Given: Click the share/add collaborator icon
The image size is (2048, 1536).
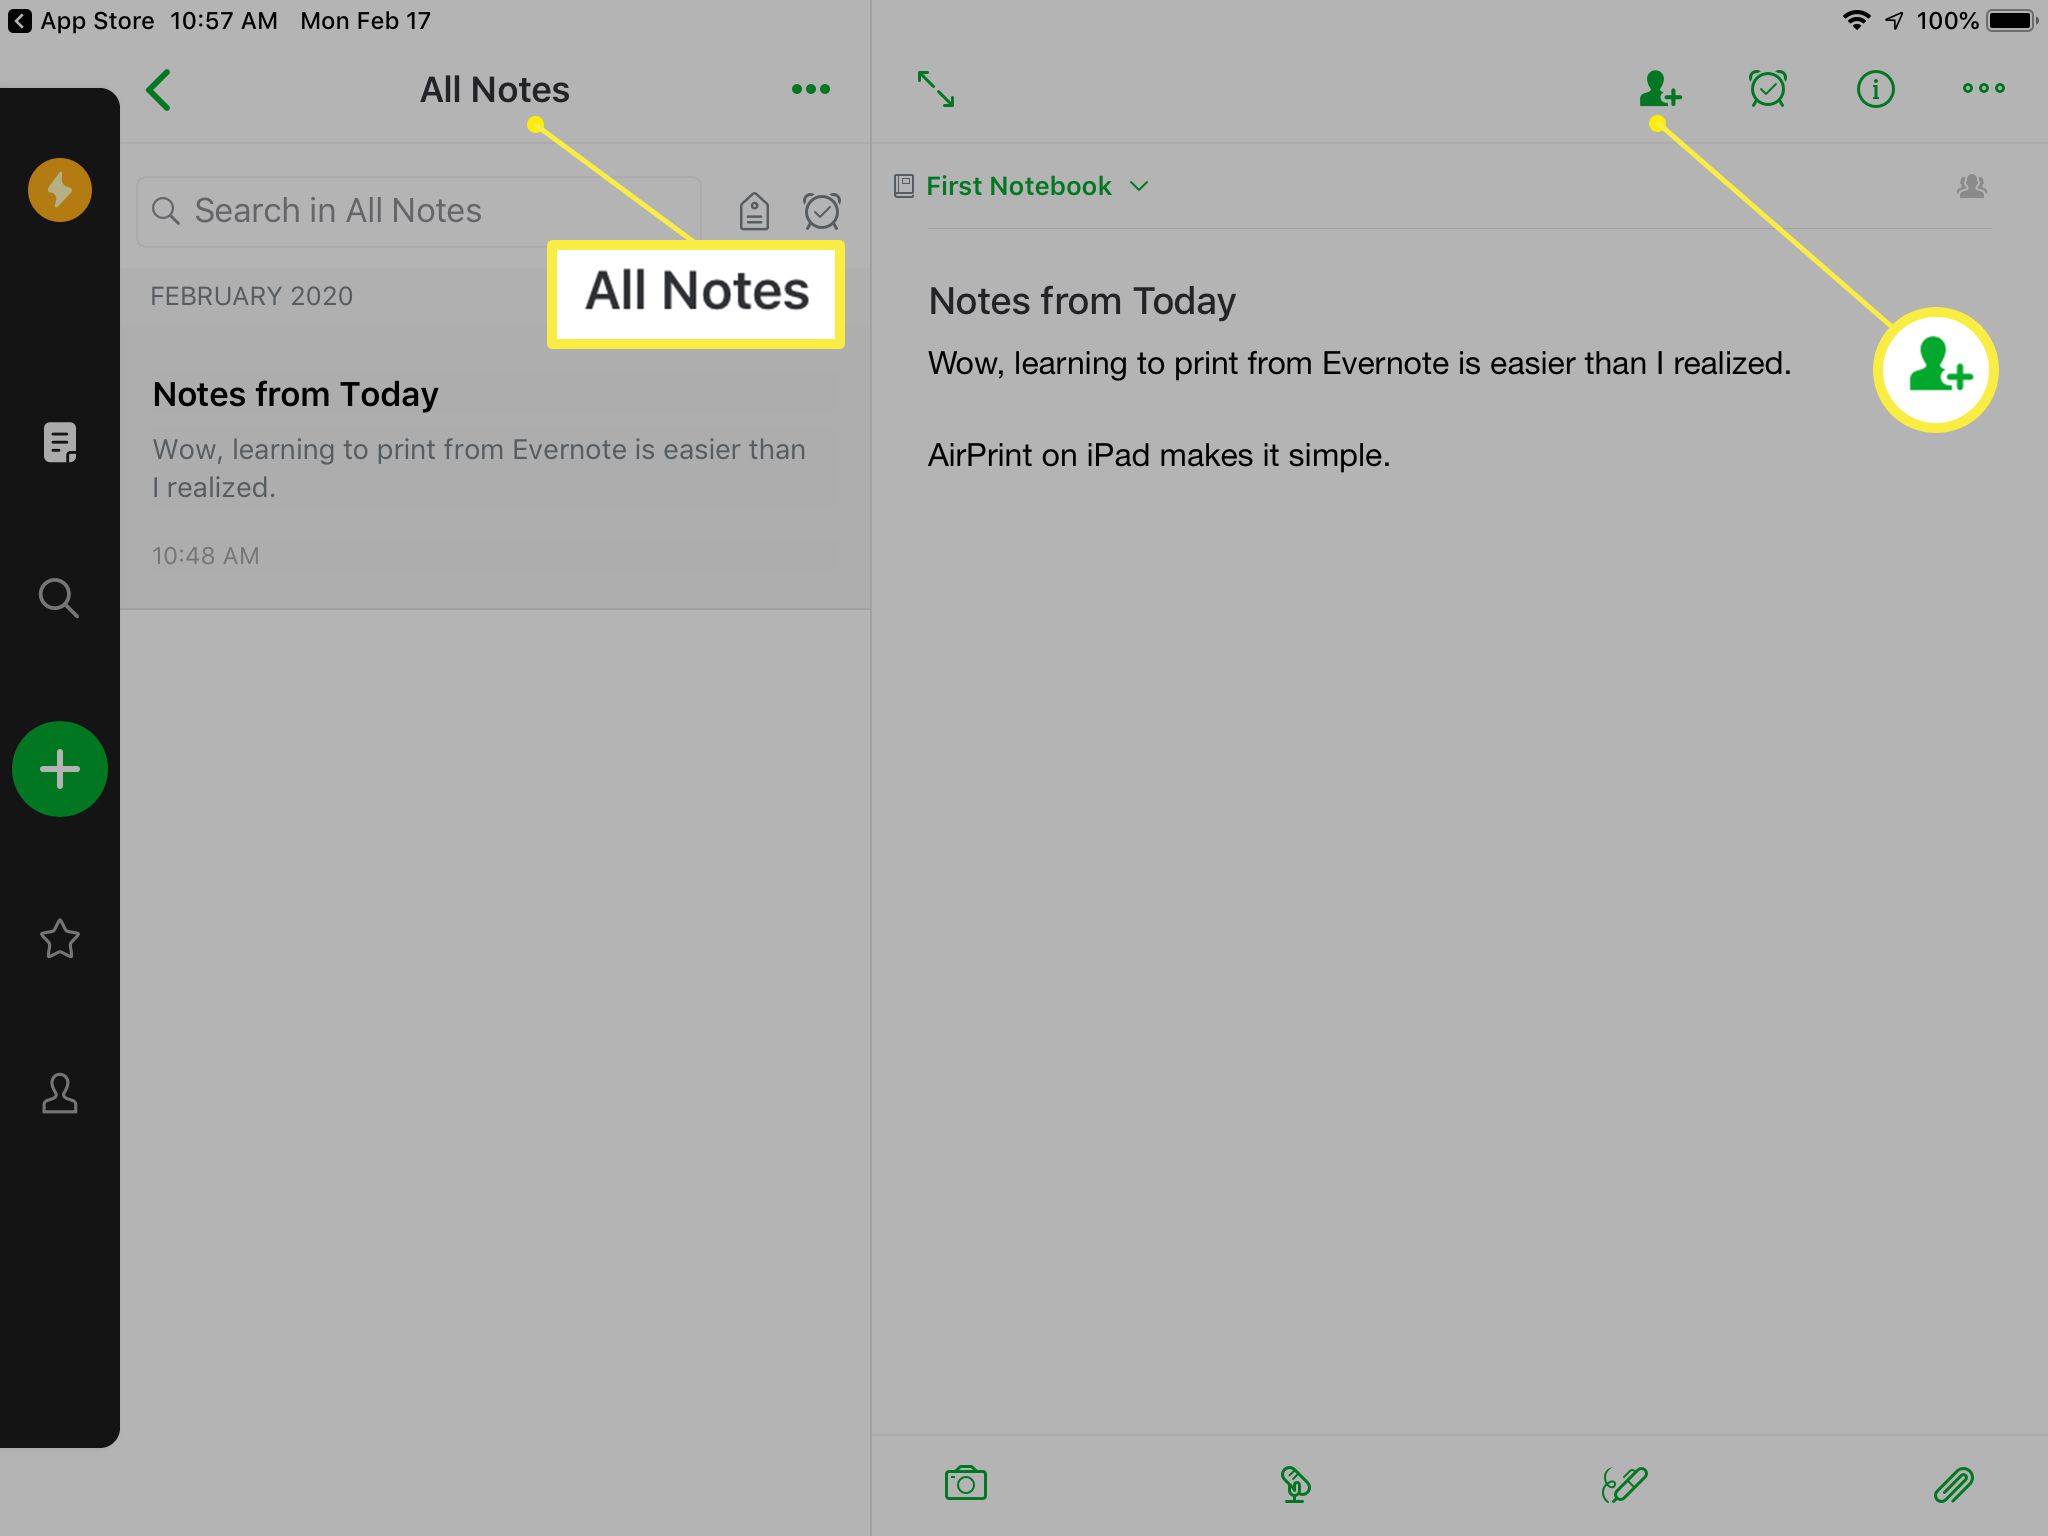Looking at the screenshot, I should (x=1659, y=89).
